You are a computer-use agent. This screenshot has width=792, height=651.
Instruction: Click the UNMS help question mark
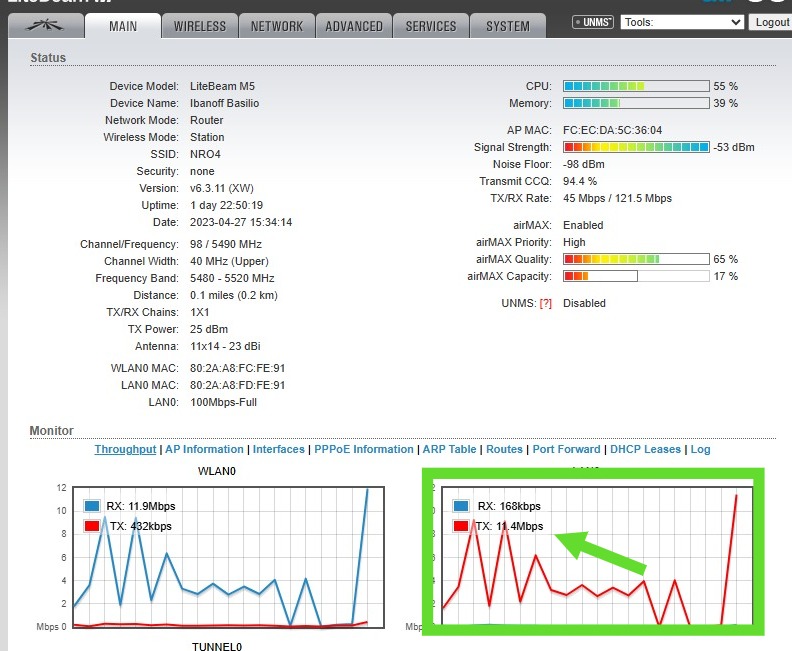pyautogui.click(x=545, y=303)
